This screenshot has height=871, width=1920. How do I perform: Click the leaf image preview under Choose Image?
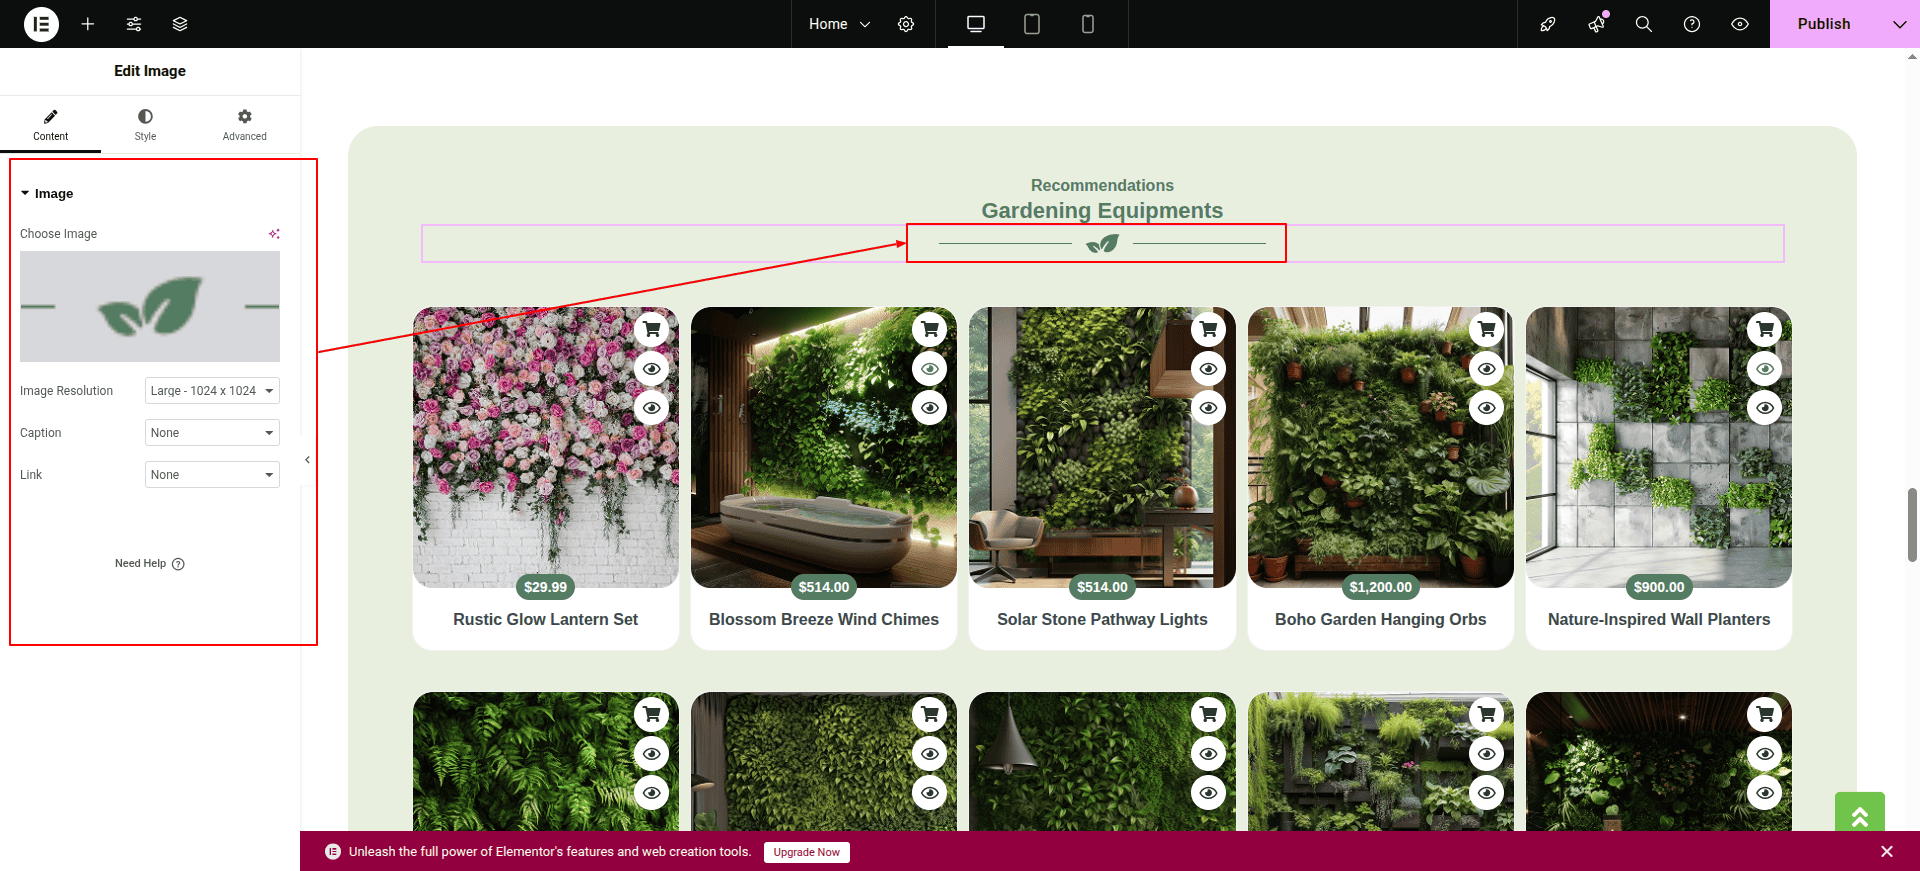pos(150,306)
